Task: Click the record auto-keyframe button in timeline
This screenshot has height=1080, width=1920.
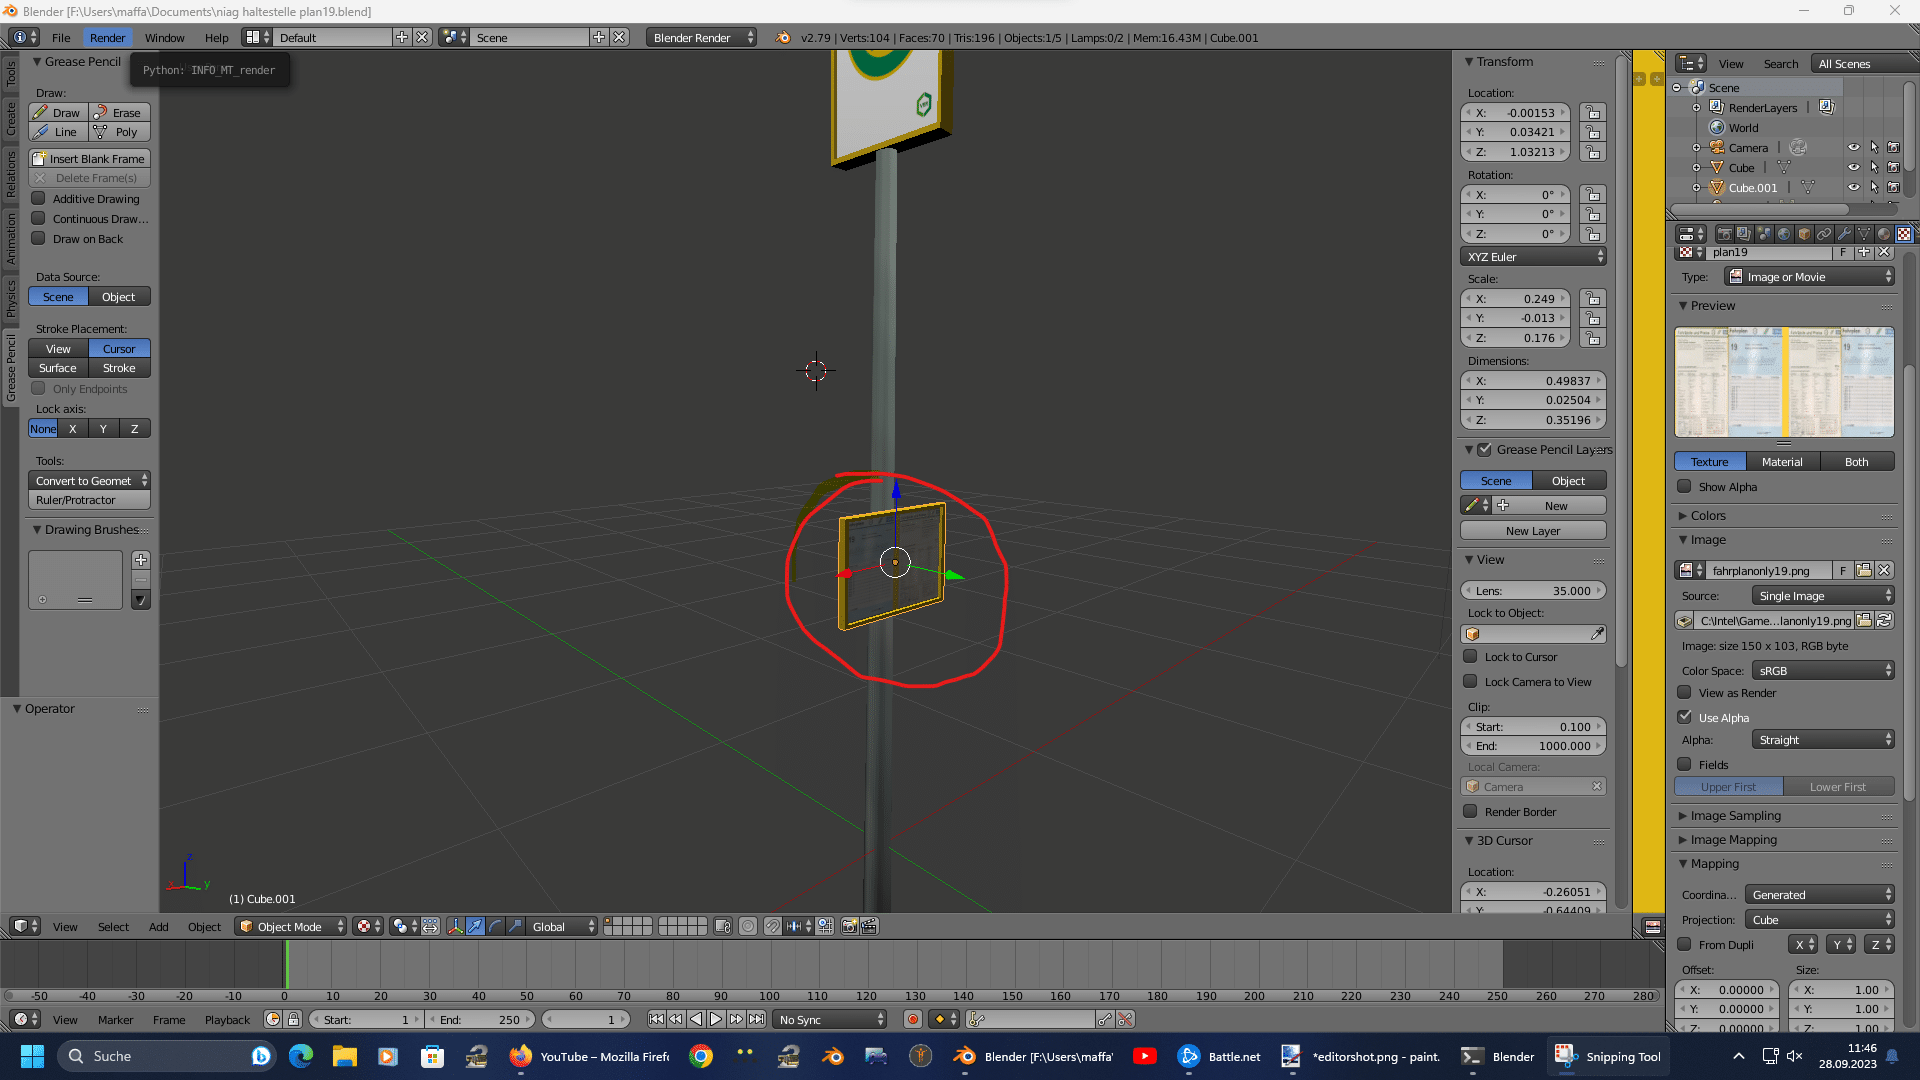Action: (912, 1019)
